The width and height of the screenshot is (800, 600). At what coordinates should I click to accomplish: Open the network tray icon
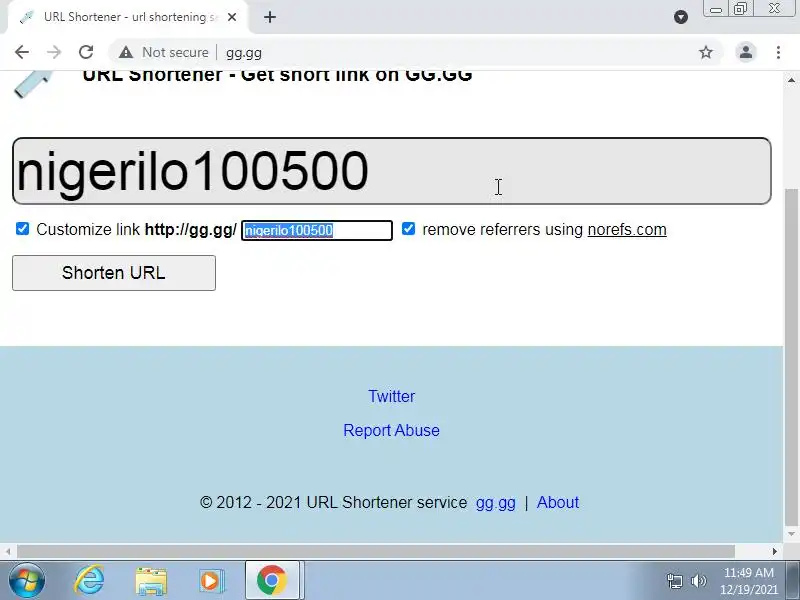[674, 581]
